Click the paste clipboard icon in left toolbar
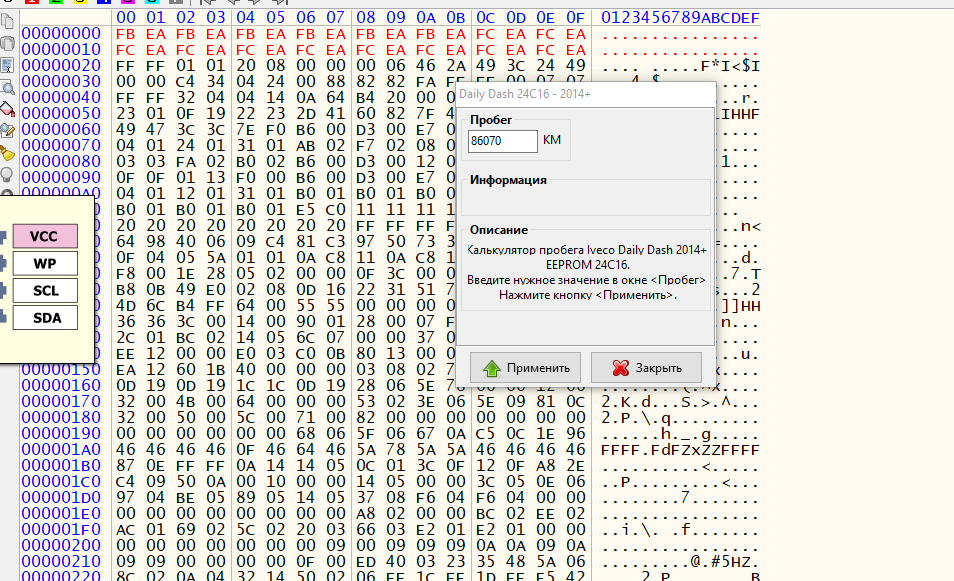Viewport: 954px width, 581px height. pos(7,44)
